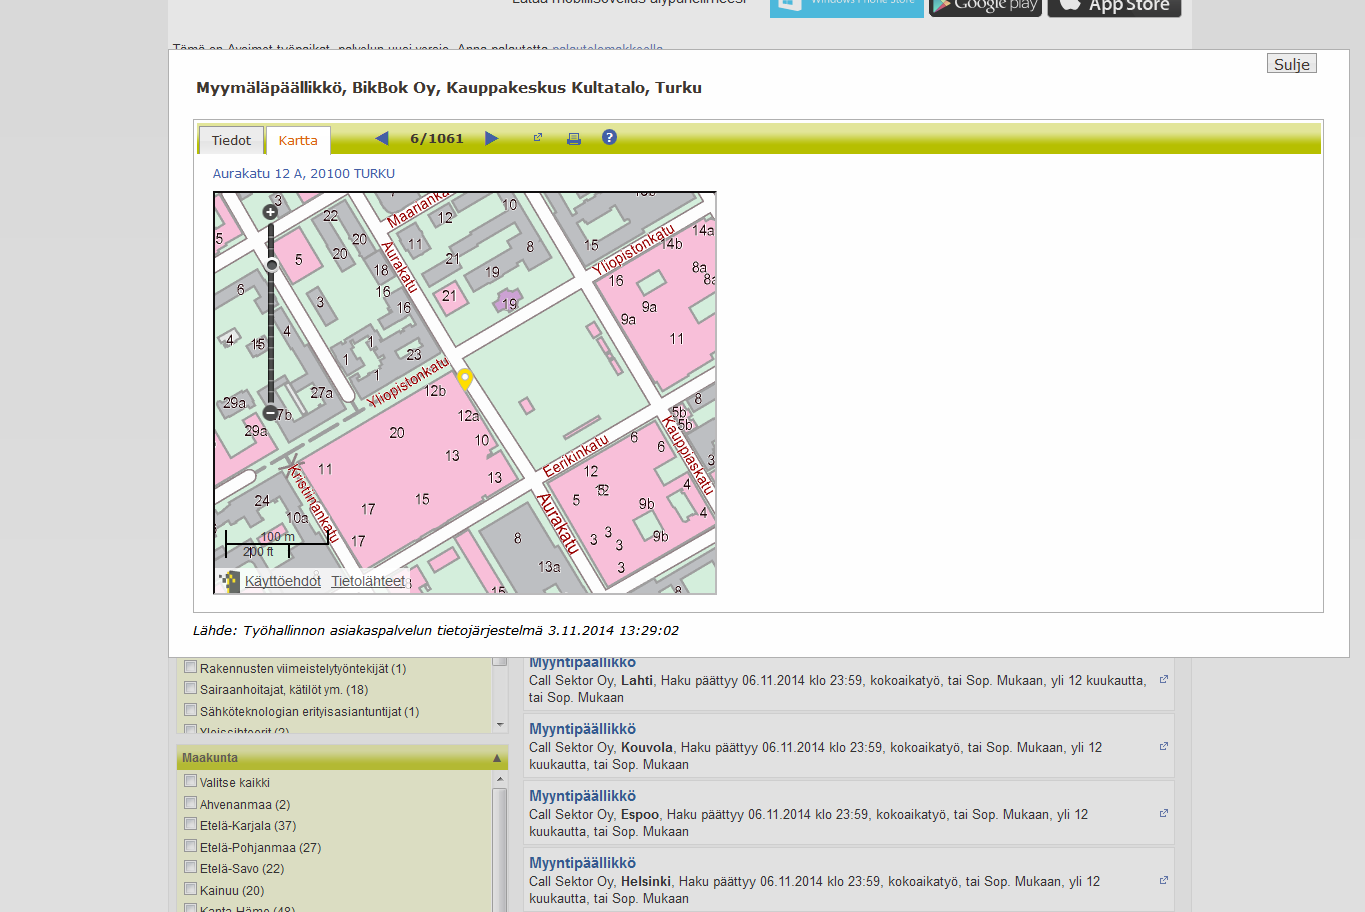Open listing in new window icon
This screenshot has height=912, width=1365.
(537, 138)
